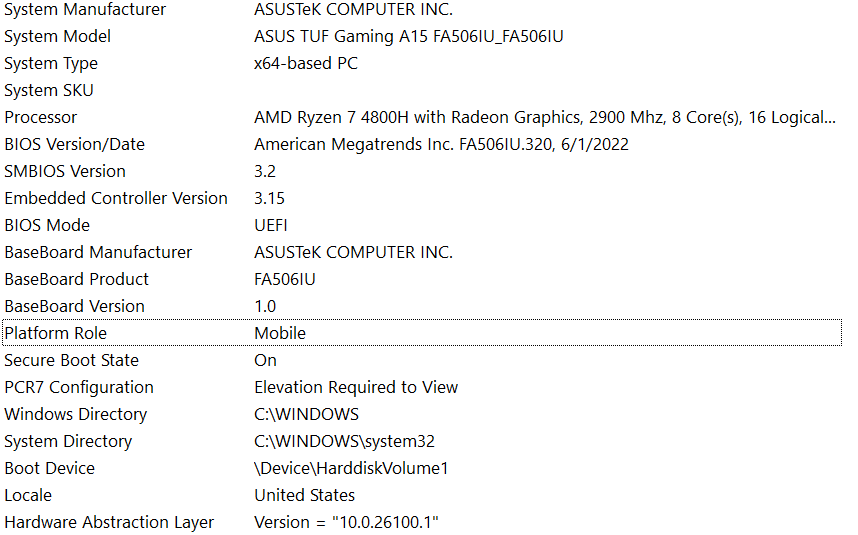Select the Platform Role row

coord(56,334)
